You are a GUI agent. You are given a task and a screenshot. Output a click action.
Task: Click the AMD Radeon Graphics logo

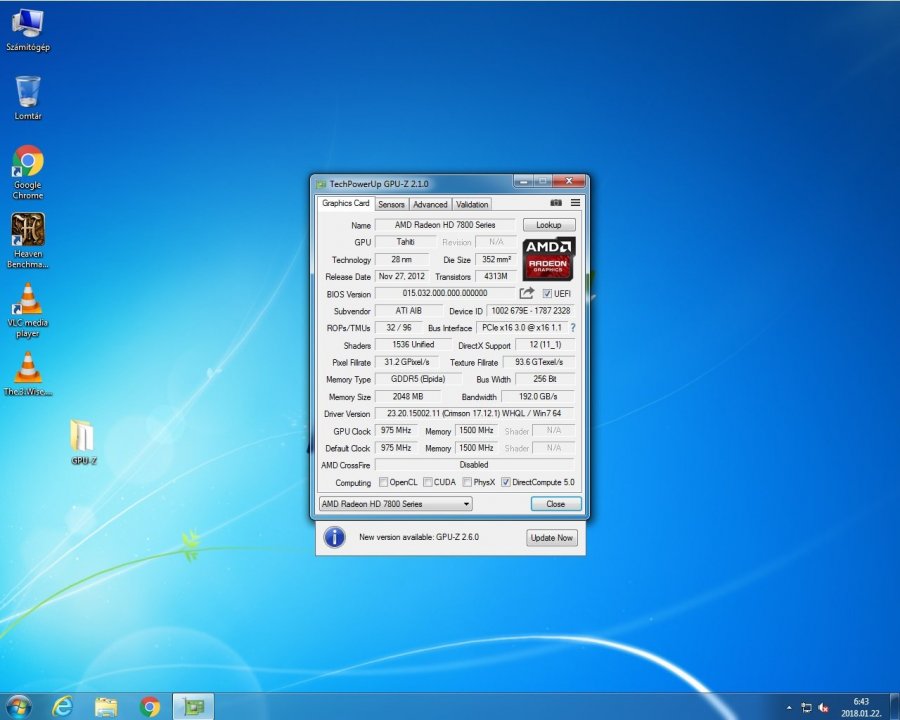pos(548,258)
